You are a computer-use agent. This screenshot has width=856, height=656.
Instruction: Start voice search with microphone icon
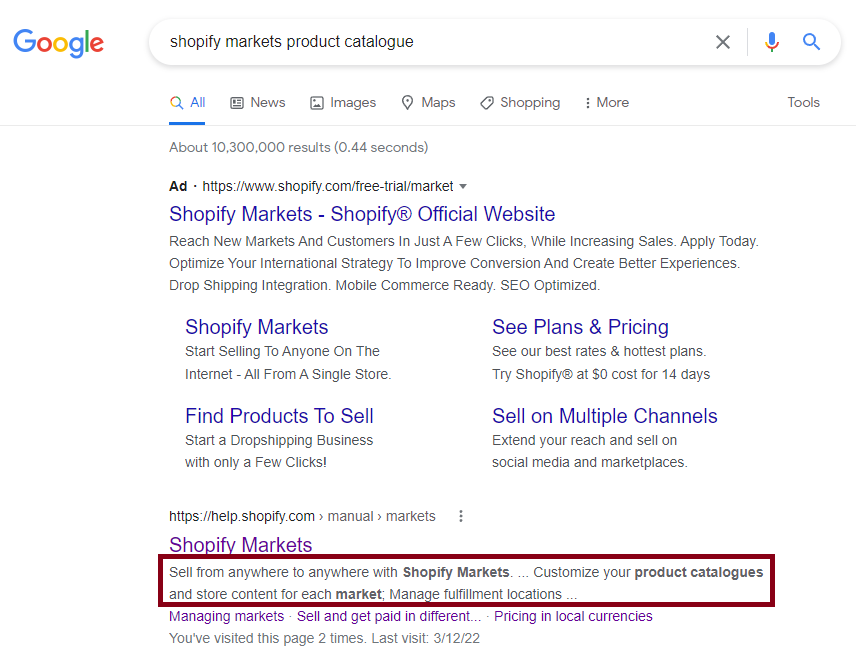[771, 42]
